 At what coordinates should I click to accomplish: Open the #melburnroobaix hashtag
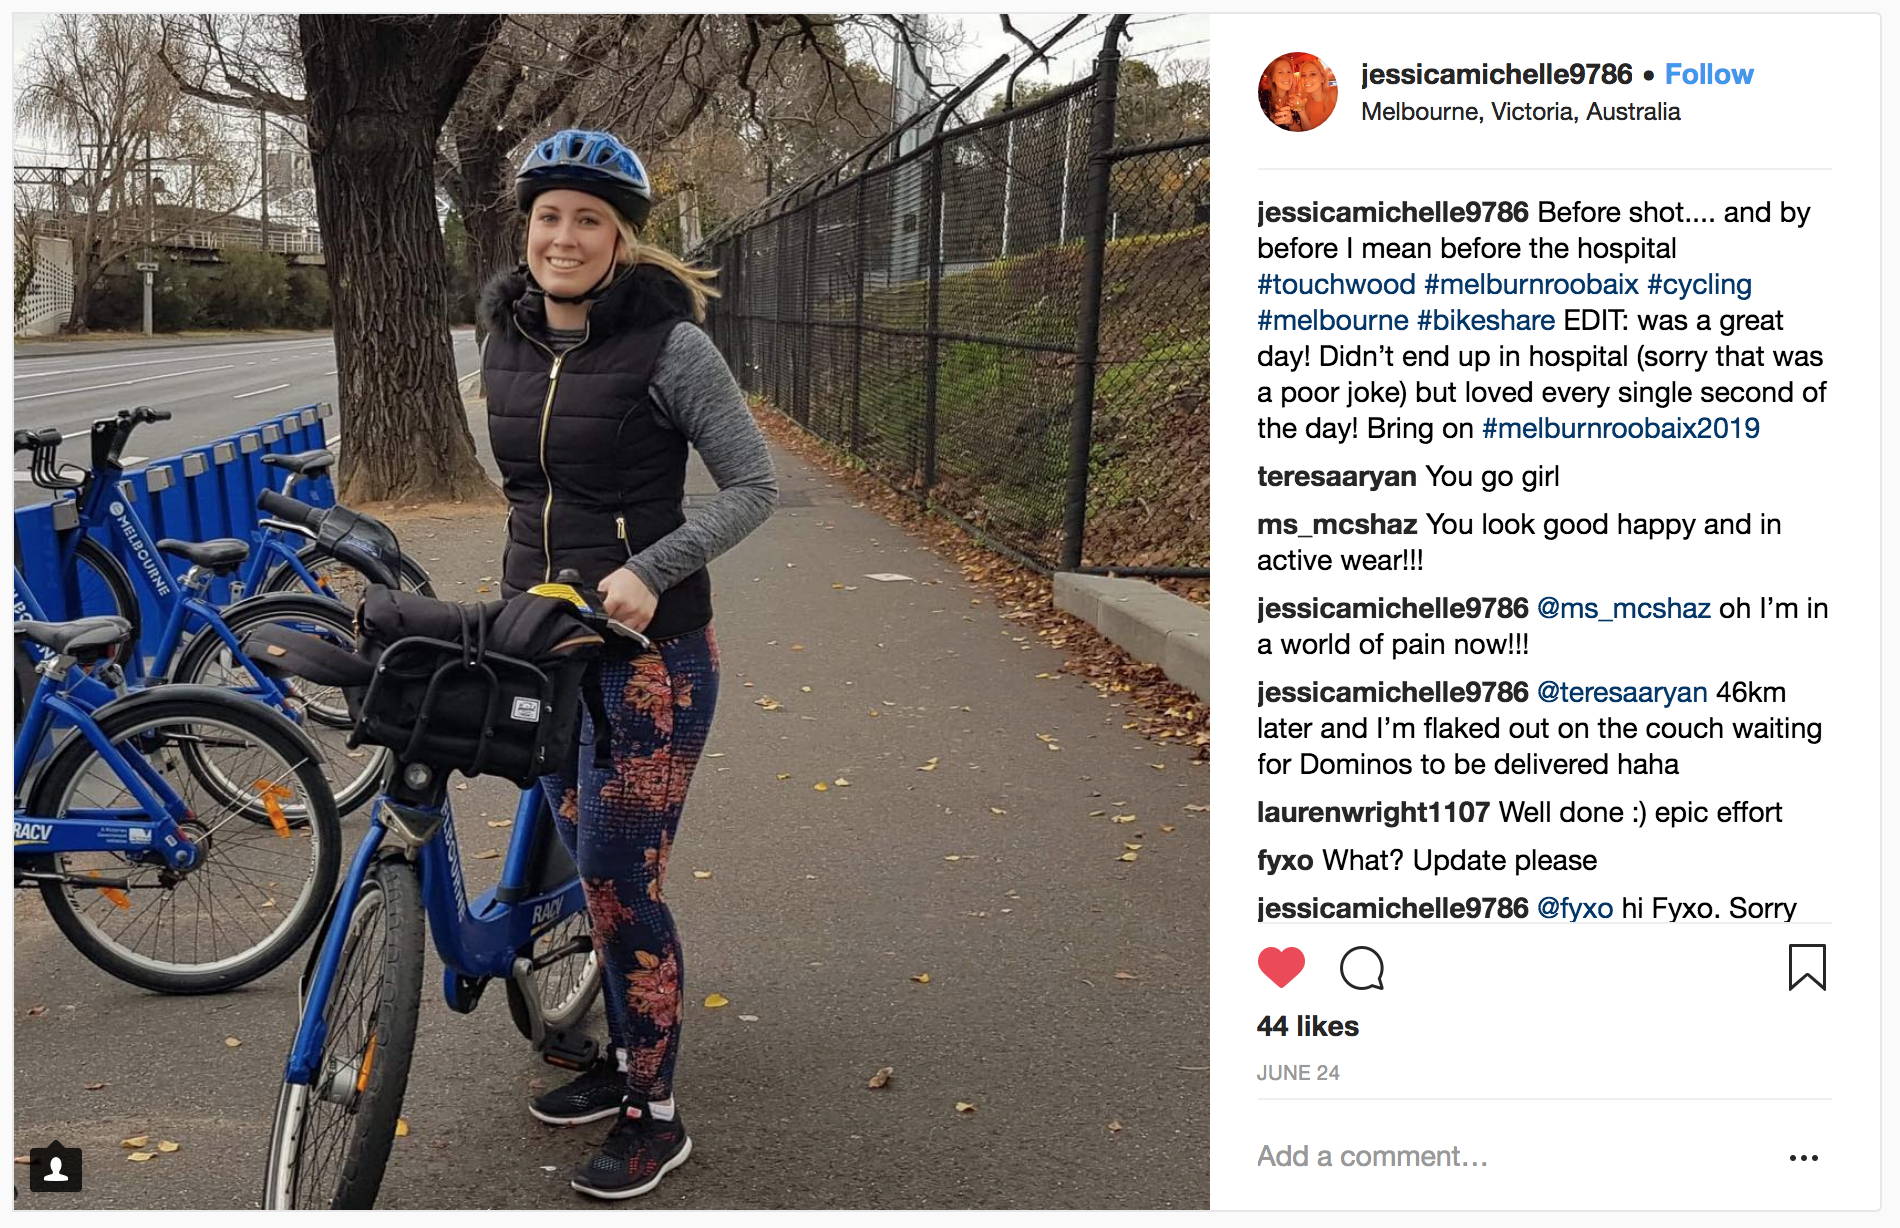[x=1531, y=284]
